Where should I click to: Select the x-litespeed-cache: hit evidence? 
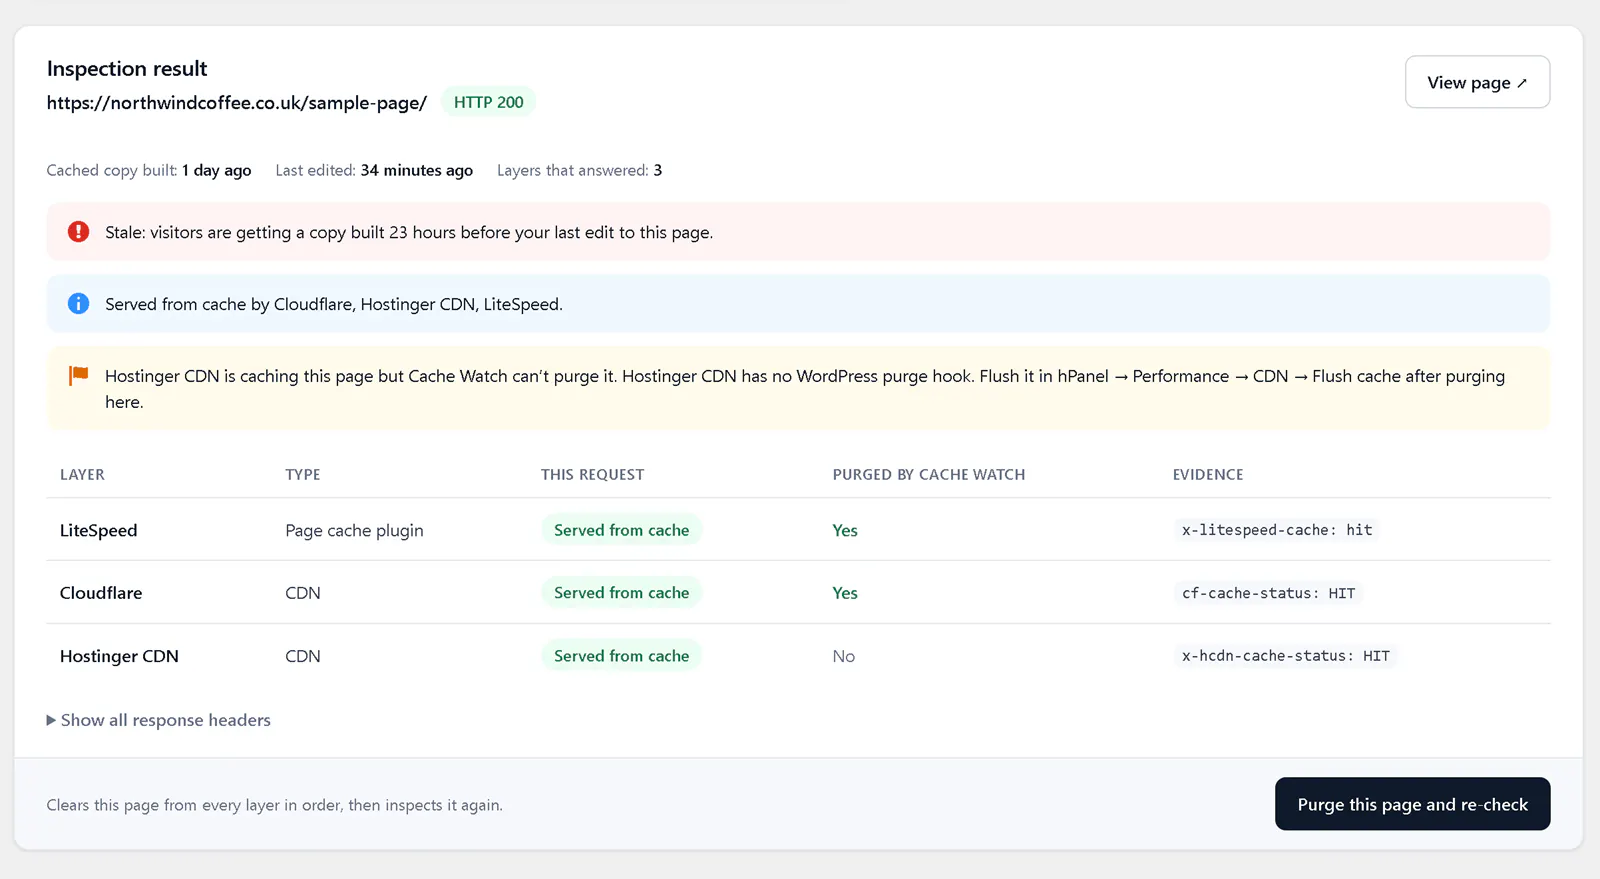tap(1277, 530)
